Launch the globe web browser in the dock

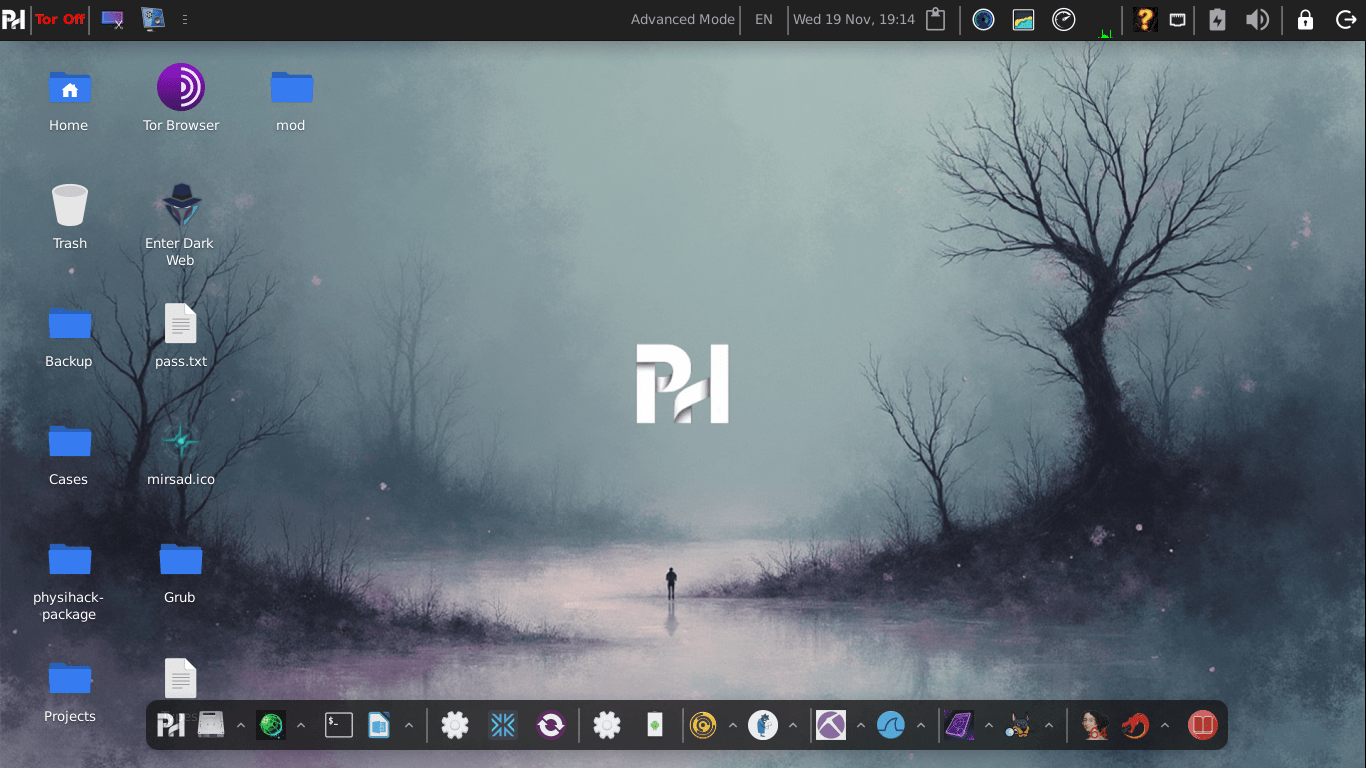(271, 725)
